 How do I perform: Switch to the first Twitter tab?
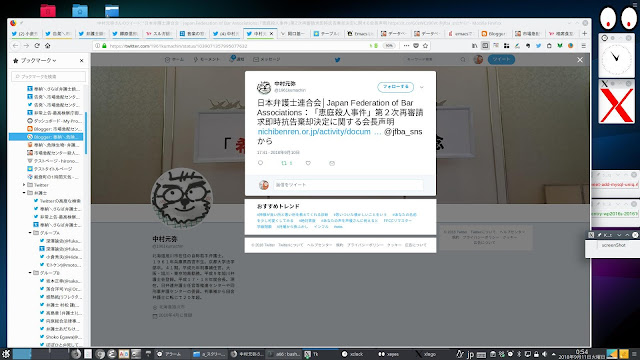[x=24, y=33]
